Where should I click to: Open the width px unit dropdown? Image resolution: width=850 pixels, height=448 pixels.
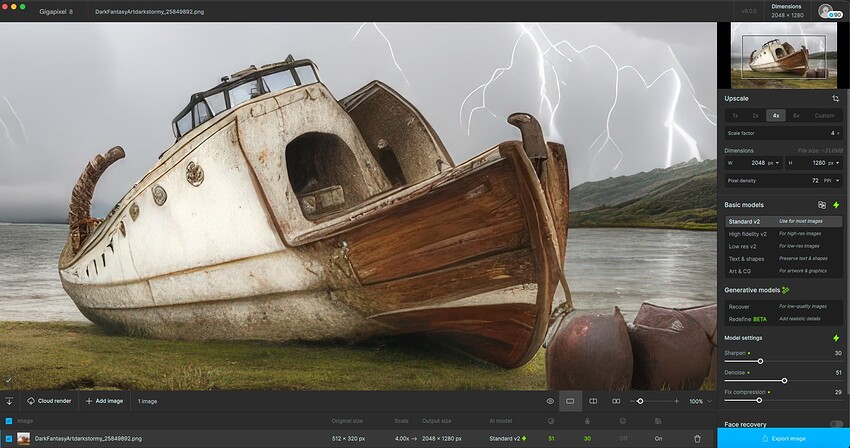click(774, 163)
